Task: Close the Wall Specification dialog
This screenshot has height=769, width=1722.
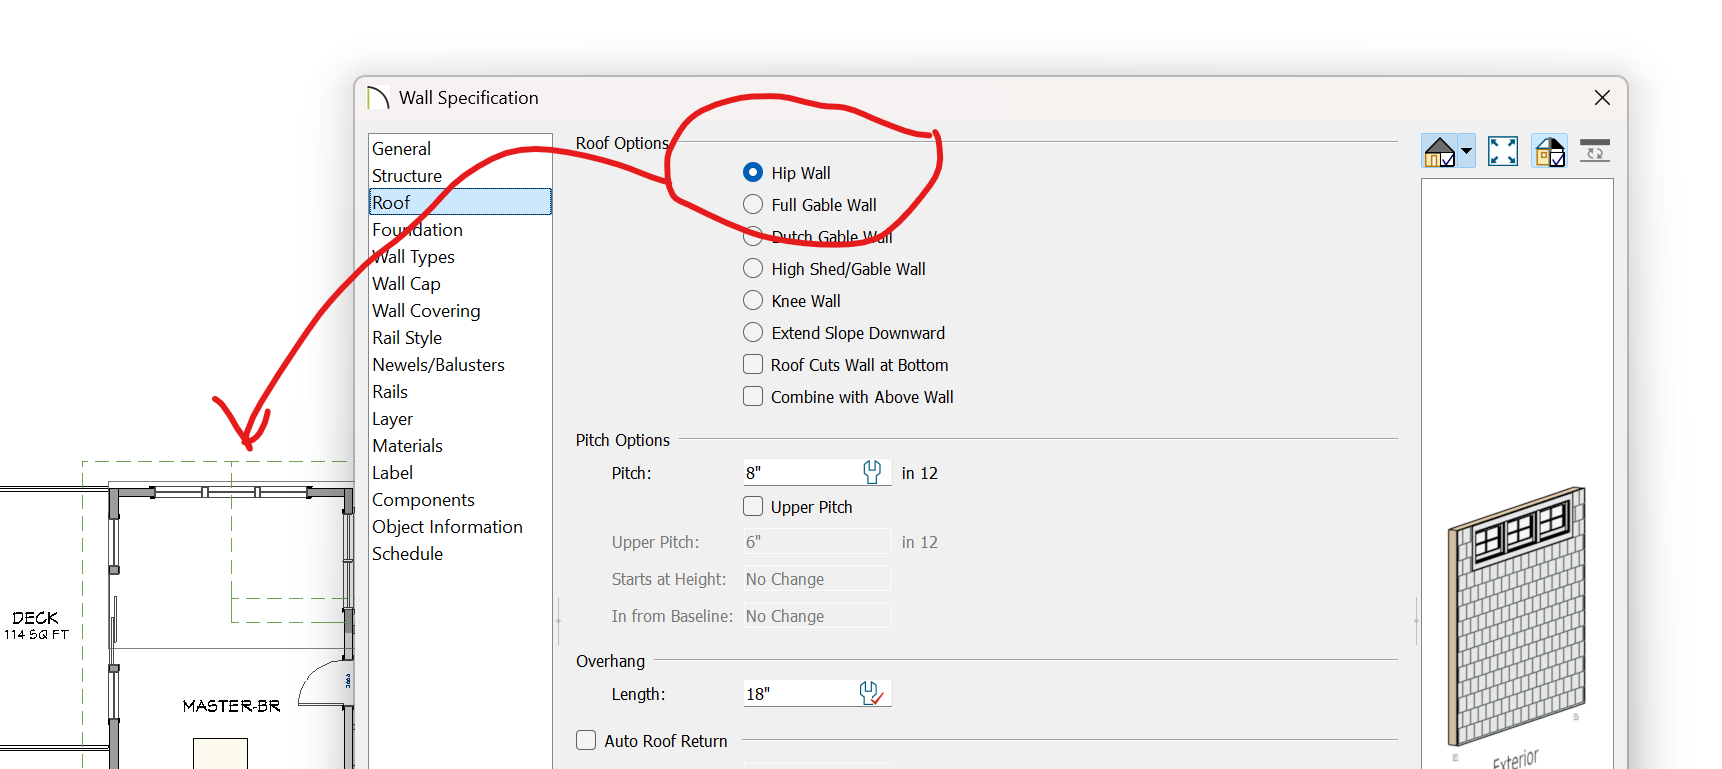Action: click(x=1602, y=98)
